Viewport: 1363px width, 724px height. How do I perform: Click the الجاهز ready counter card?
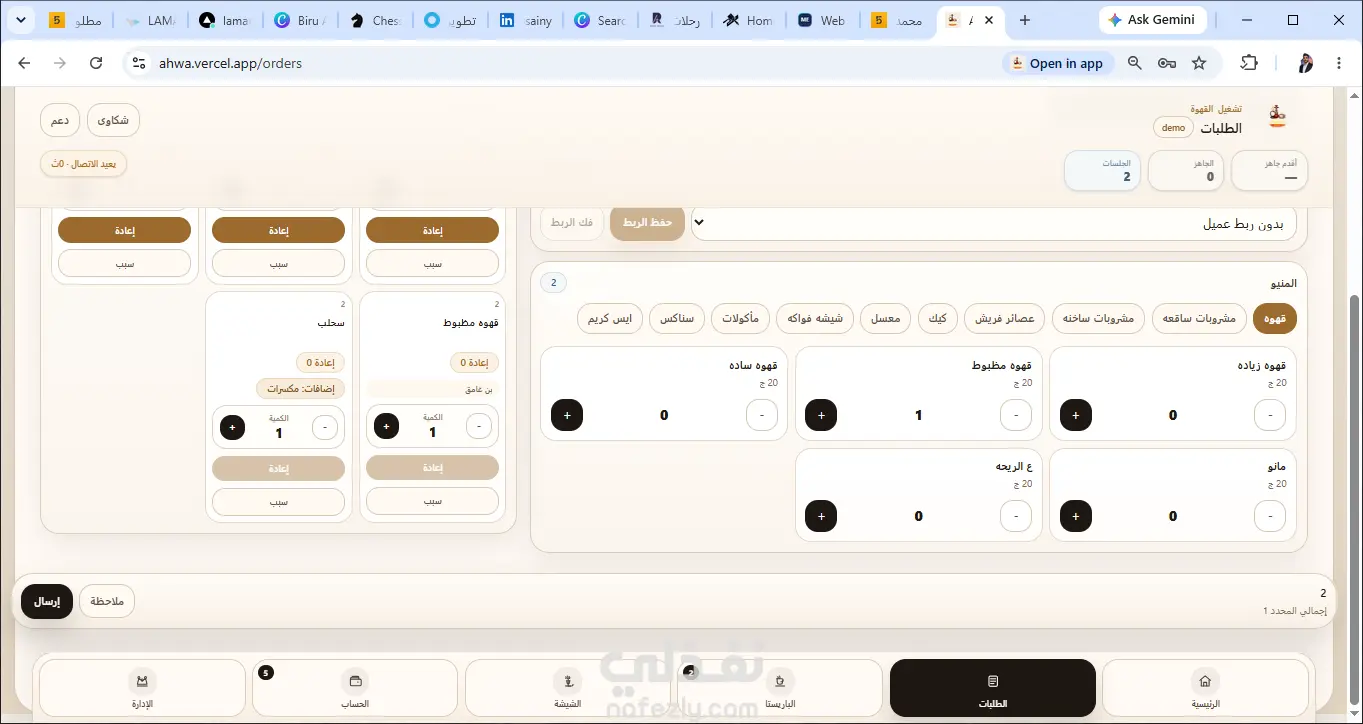(x=1186, y=170)
